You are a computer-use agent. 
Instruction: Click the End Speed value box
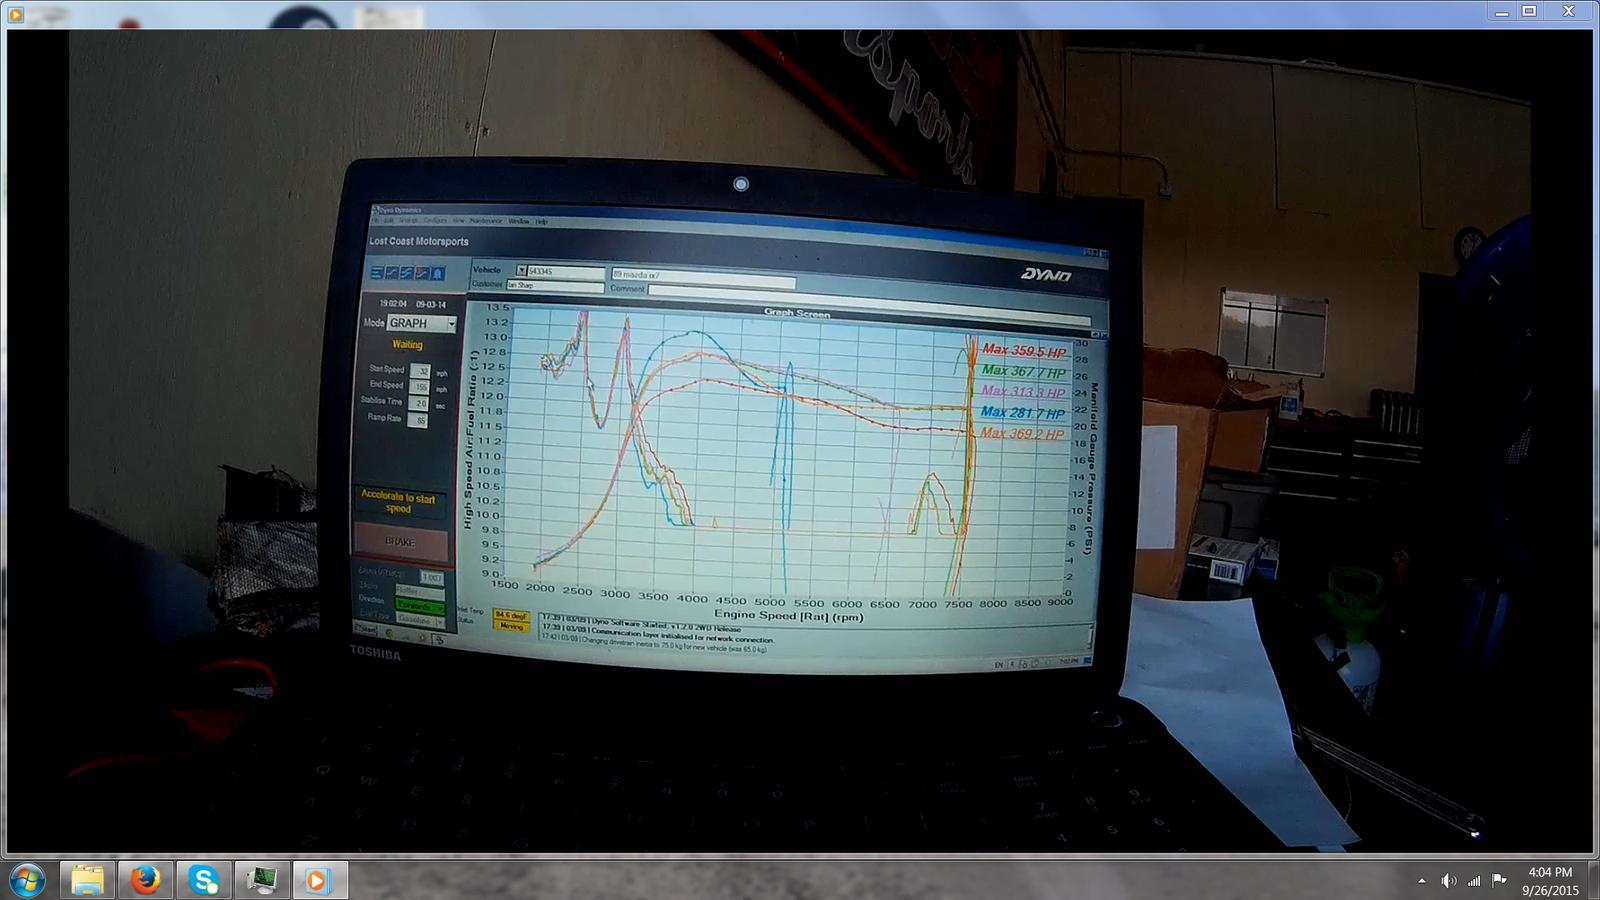[420, 386]
